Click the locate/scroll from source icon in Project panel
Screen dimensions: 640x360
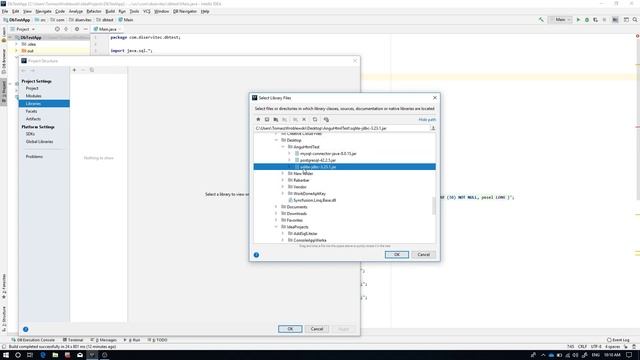tap(57, 29)
